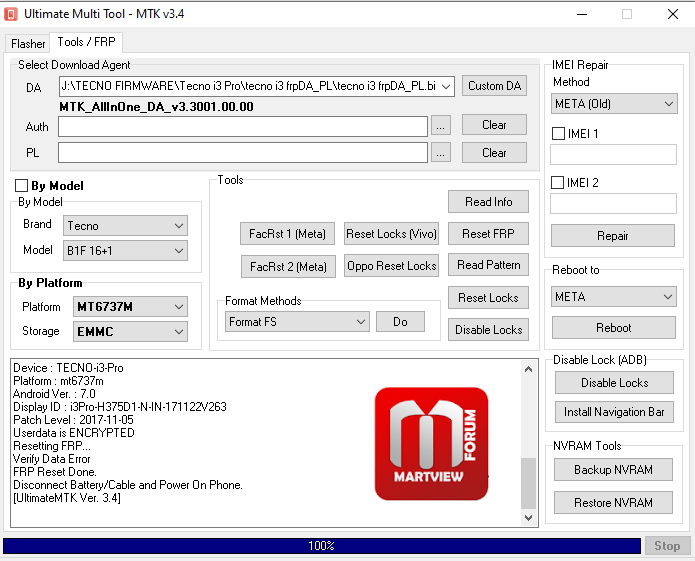Viewport: 695px width, 561px height.
Task: Open the Format Methods dropdown
Action: coord(297,322)
